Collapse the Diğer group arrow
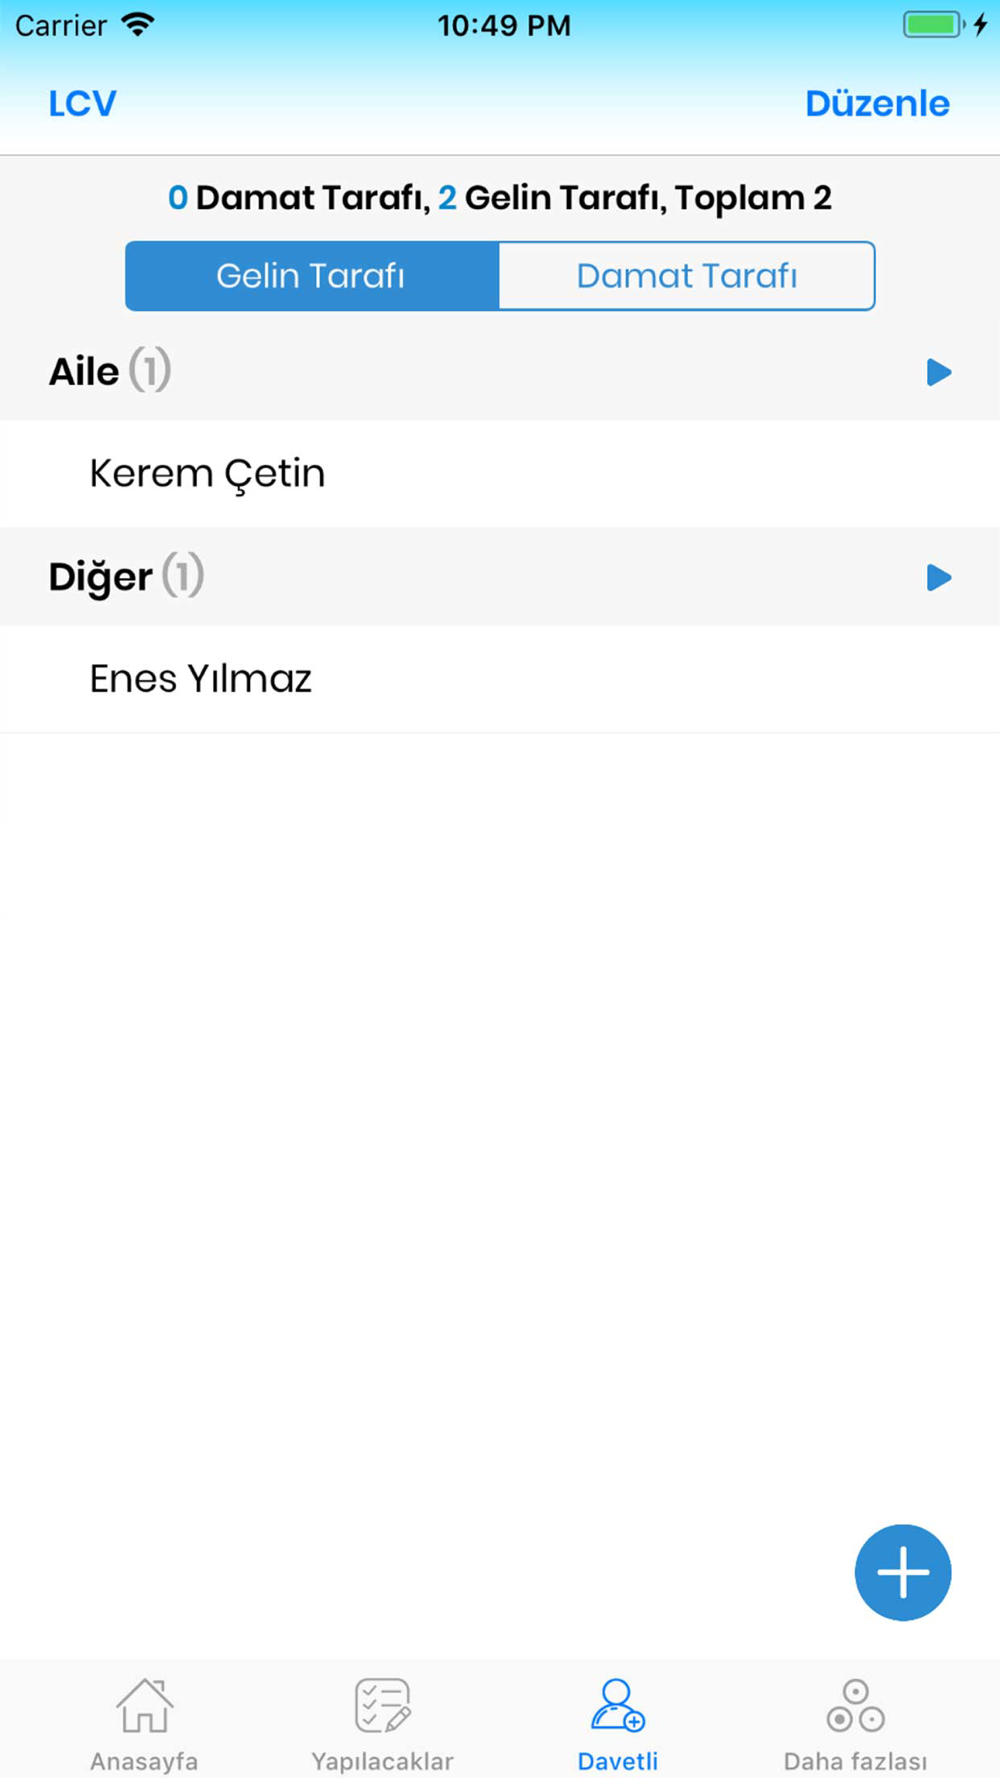Image resolution: width=1000 pixels, height=1778 pixels. tap(938, 577)
